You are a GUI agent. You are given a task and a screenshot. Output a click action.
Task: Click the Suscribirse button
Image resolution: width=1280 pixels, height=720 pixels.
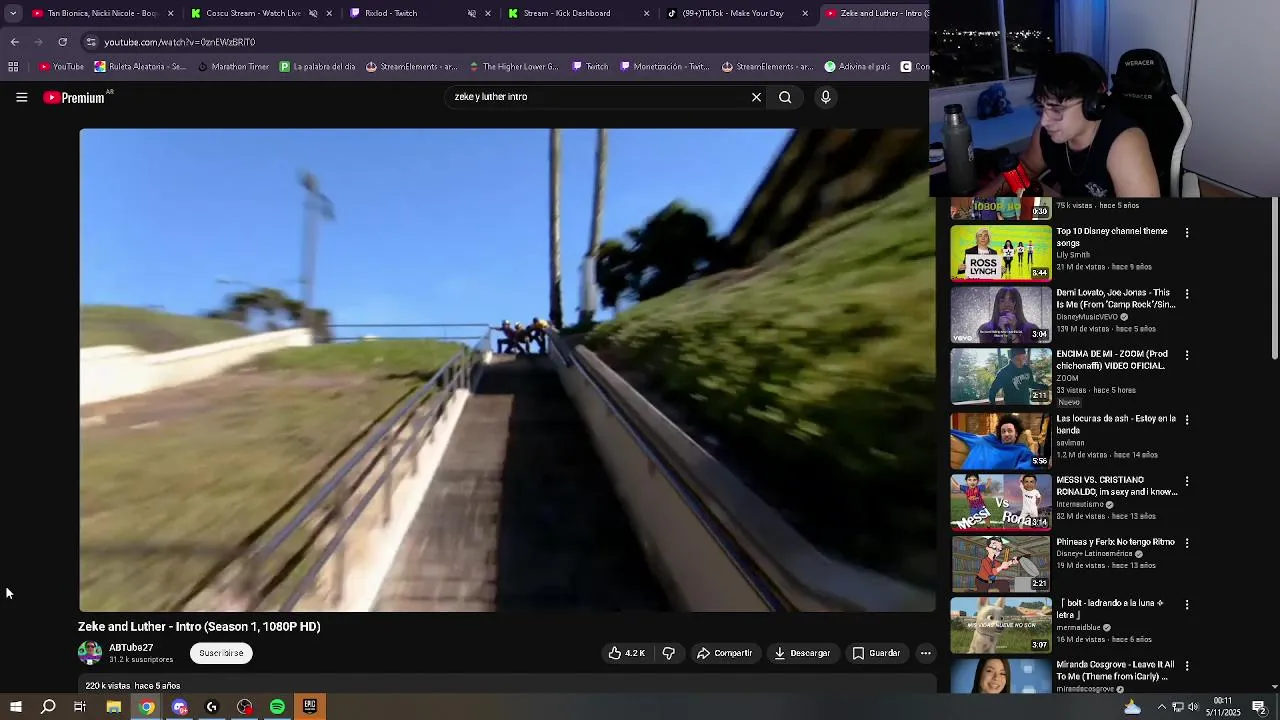pyautogui.click(x=221, y=653)
